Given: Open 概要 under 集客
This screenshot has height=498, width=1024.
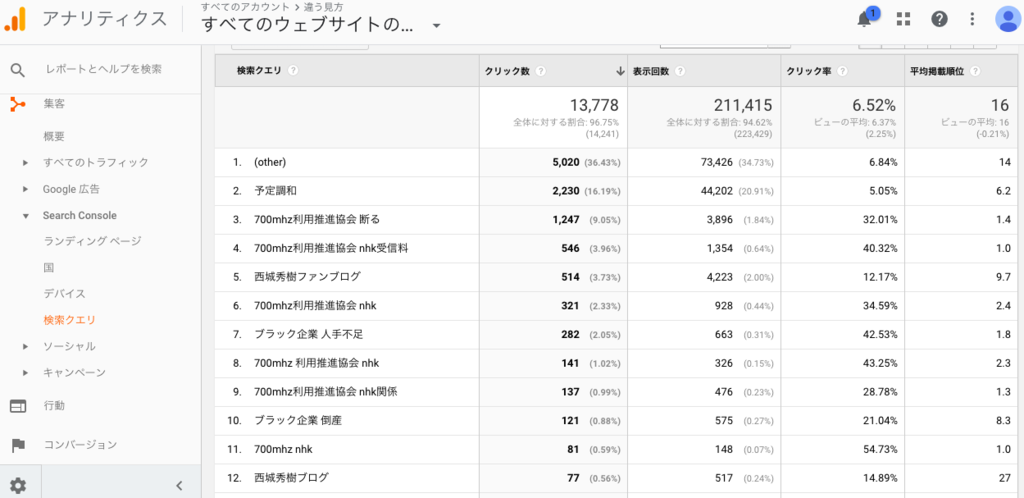Looking at the screenshot, I should tap(54, 136).
